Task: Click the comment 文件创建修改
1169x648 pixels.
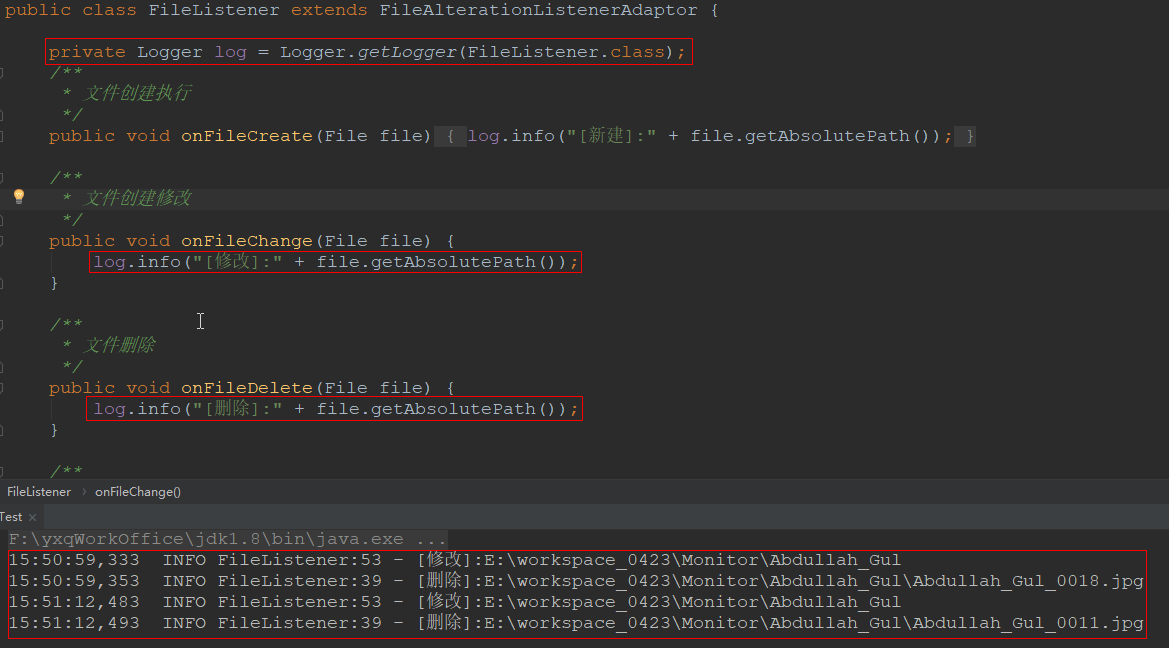Action: 137,198
